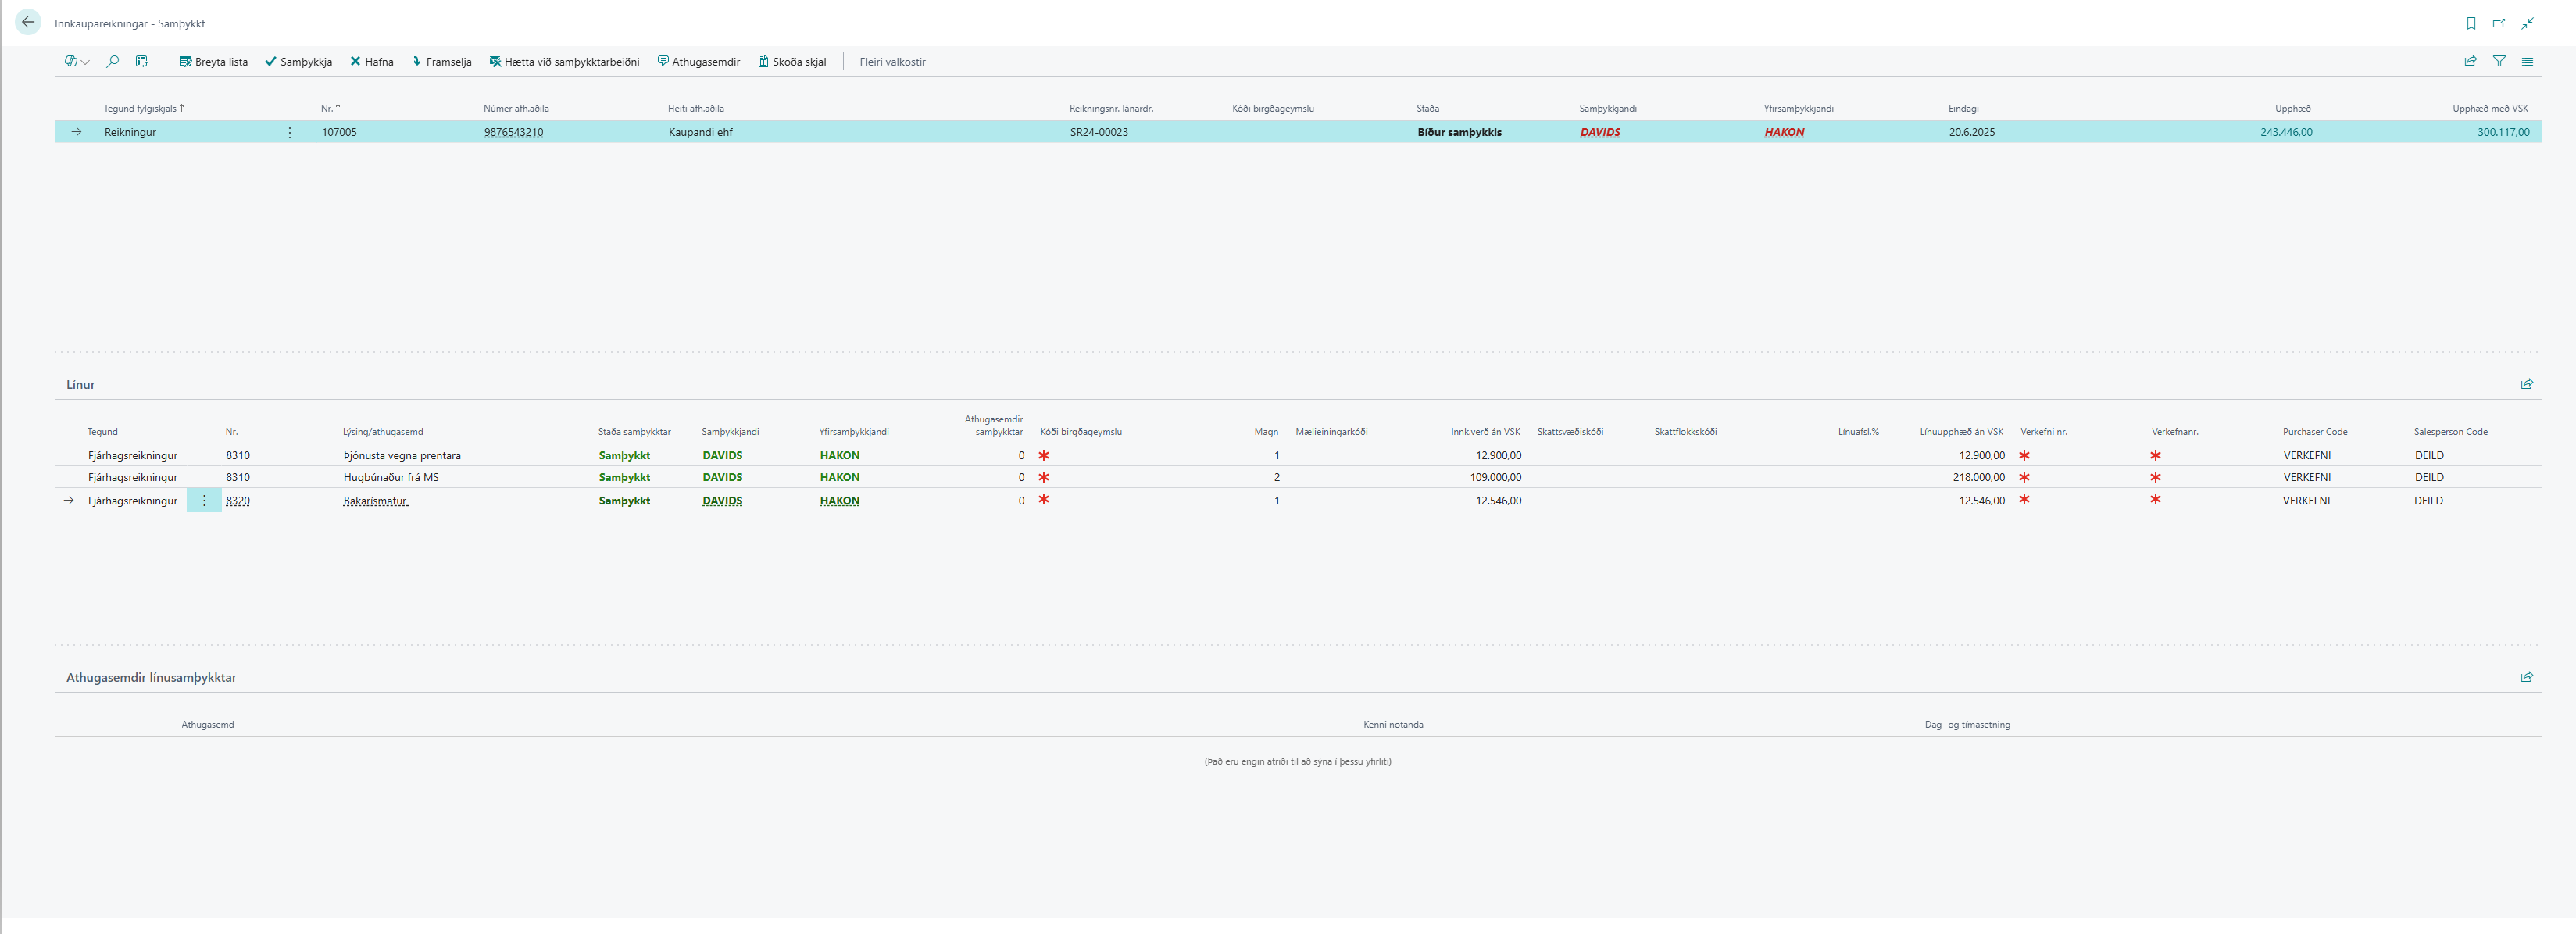The height and width of the screenshot is (934, 2576).
Task: Click the Athugasemdir línusamþykktar heading
Action: [x=151, y=677]
